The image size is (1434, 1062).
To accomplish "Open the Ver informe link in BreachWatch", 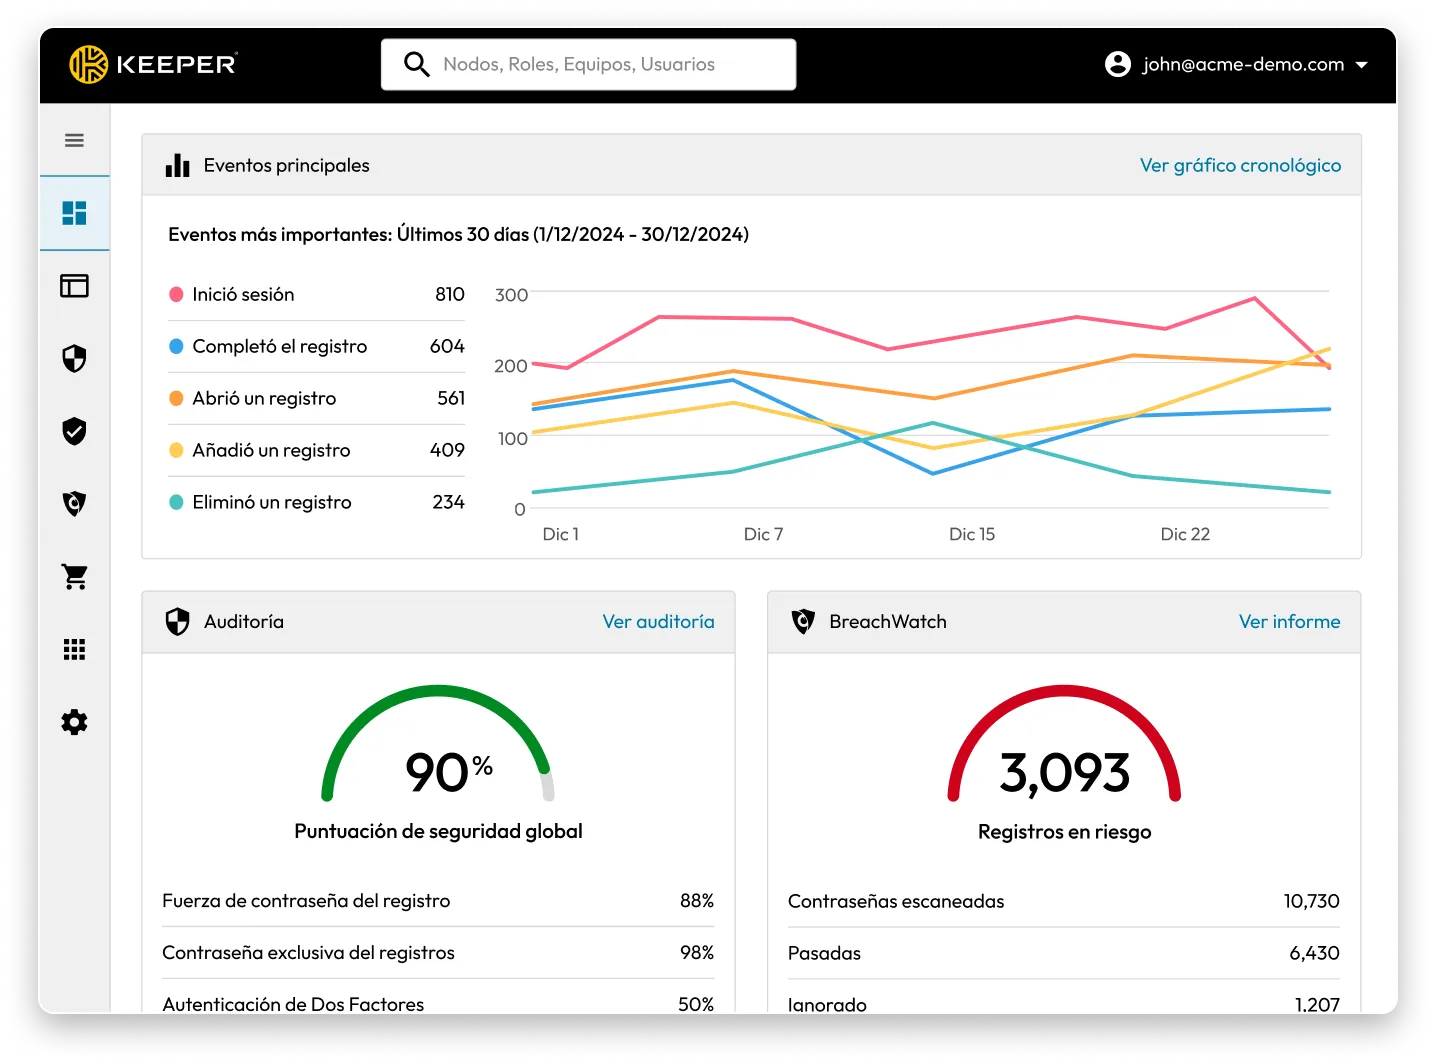I will click(1289, 621).
